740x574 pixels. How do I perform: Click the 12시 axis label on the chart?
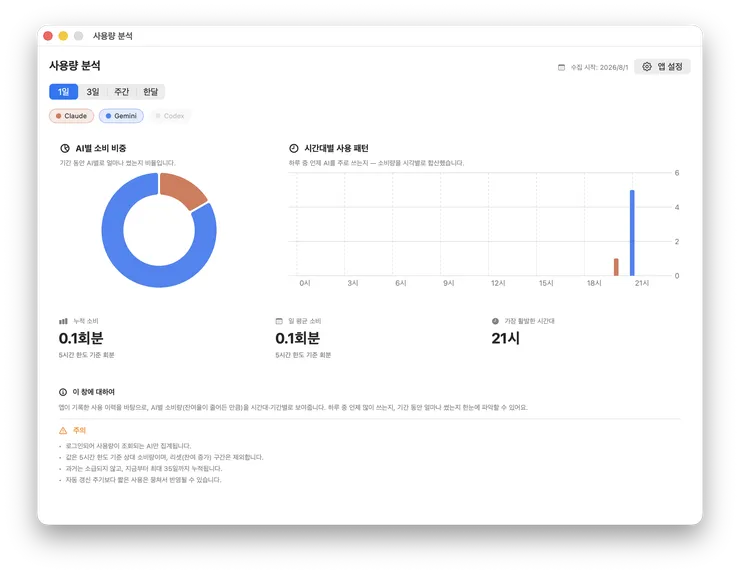(498, 283)
